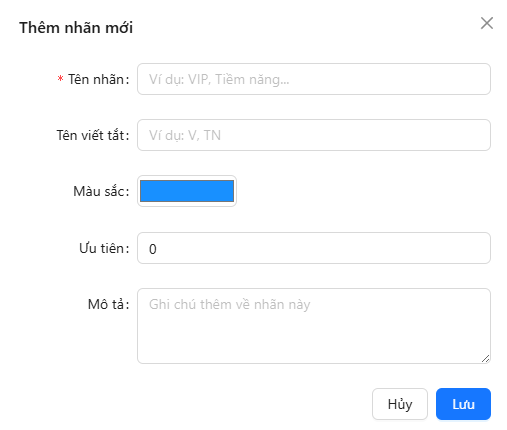Click the 'Ghi chú thêm về nhãn này' placeholder

(x=229, y=305)
